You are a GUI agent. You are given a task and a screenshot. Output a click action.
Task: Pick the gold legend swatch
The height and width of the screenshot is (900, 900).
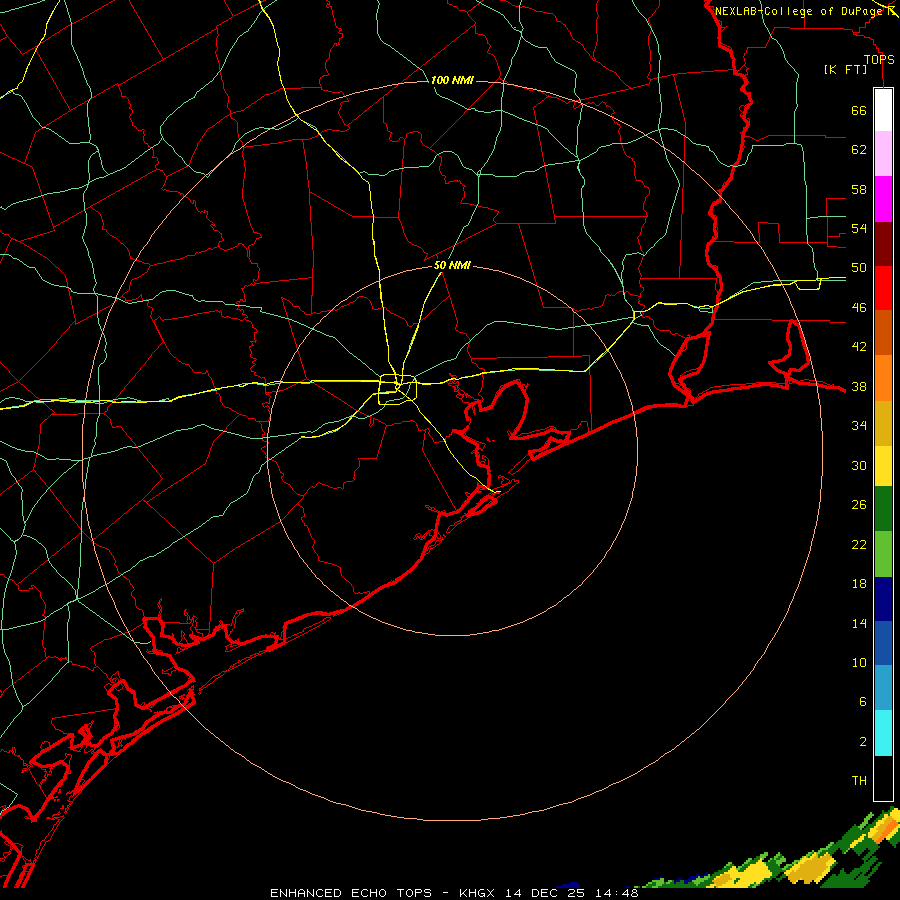click(883, 423)
